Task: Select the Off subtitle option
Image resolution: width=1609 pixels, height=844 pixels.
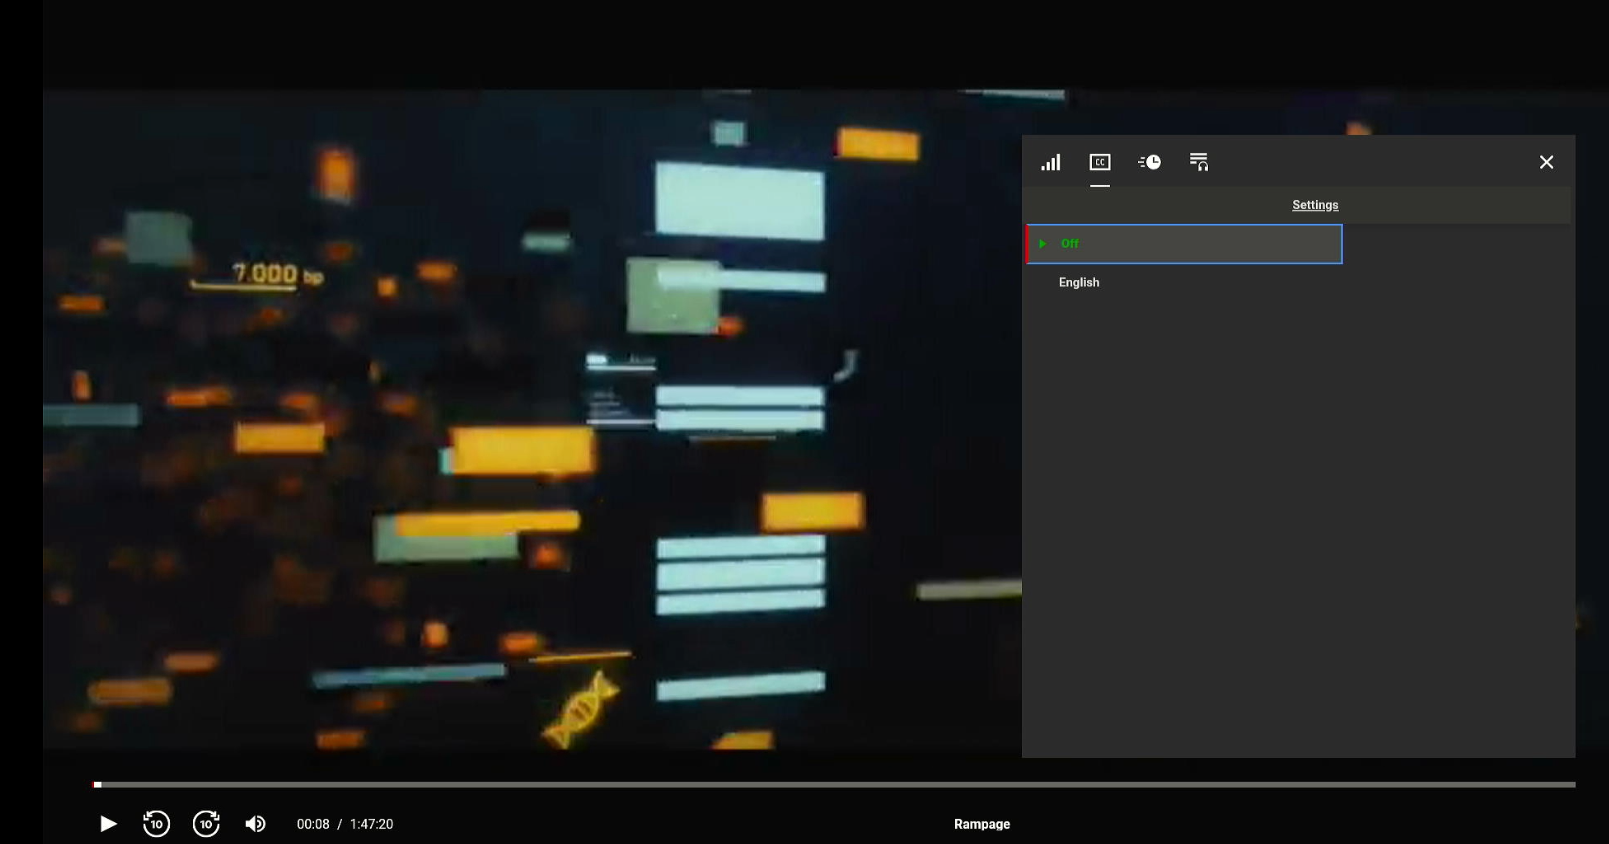Action: 1184,244
